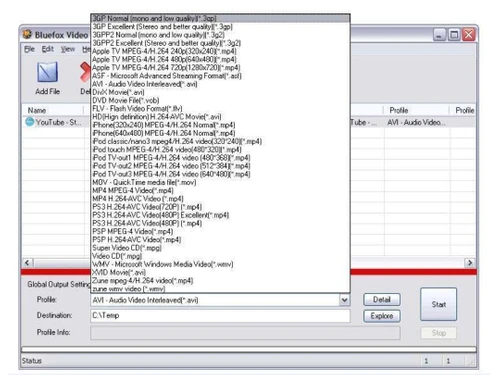Click the file list's right scroll arrow
500x375 pixels.
470,263
